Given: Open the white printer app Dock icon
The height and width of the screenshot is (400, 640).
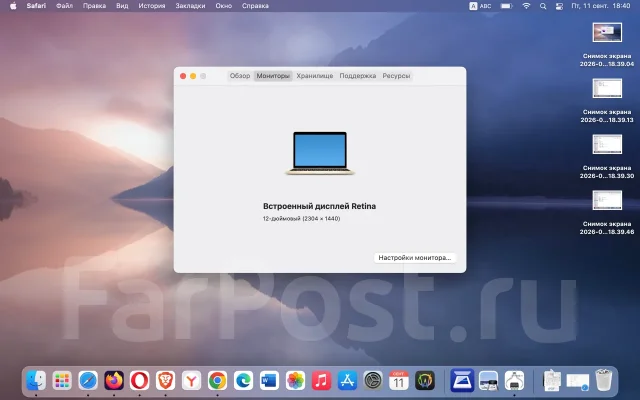Looking at the screenshot, I should coord(514,380).
